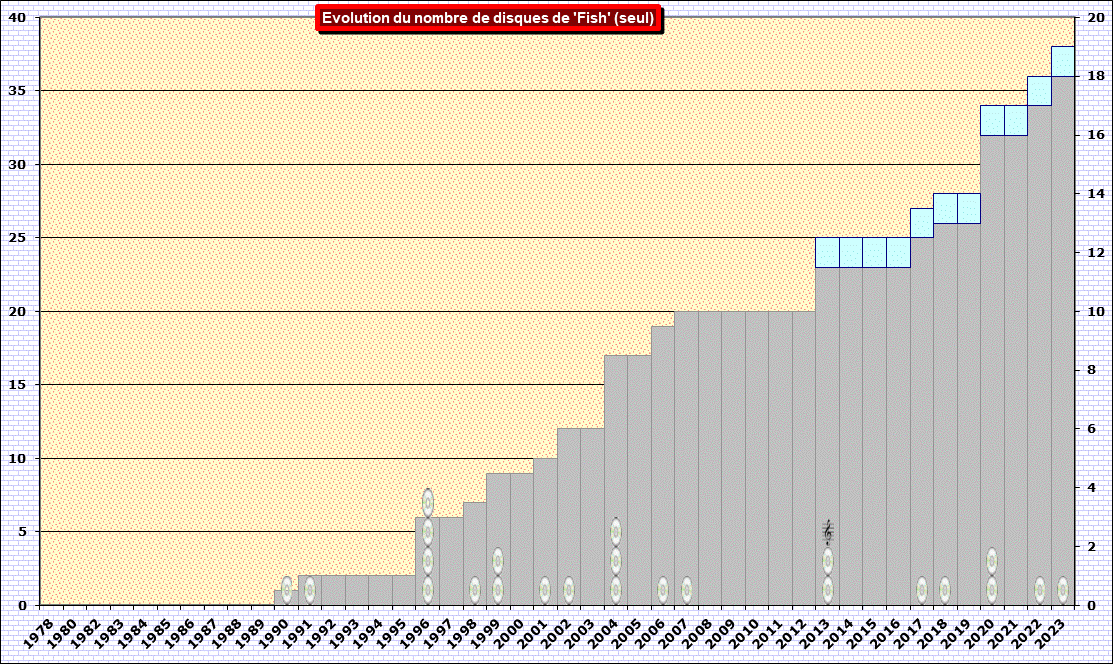Screen dimensions: 1113x664
Task: Click the value 18 on the right axis
Action: 1096,76
